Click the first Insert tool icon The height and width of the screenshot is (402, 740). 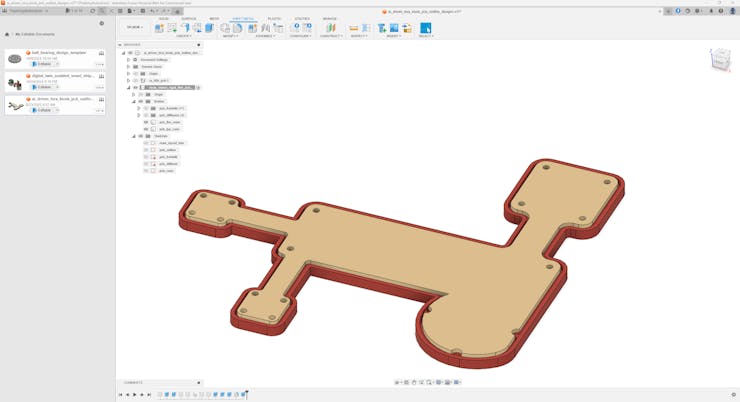pyautogui.click(x=382, y=28)
